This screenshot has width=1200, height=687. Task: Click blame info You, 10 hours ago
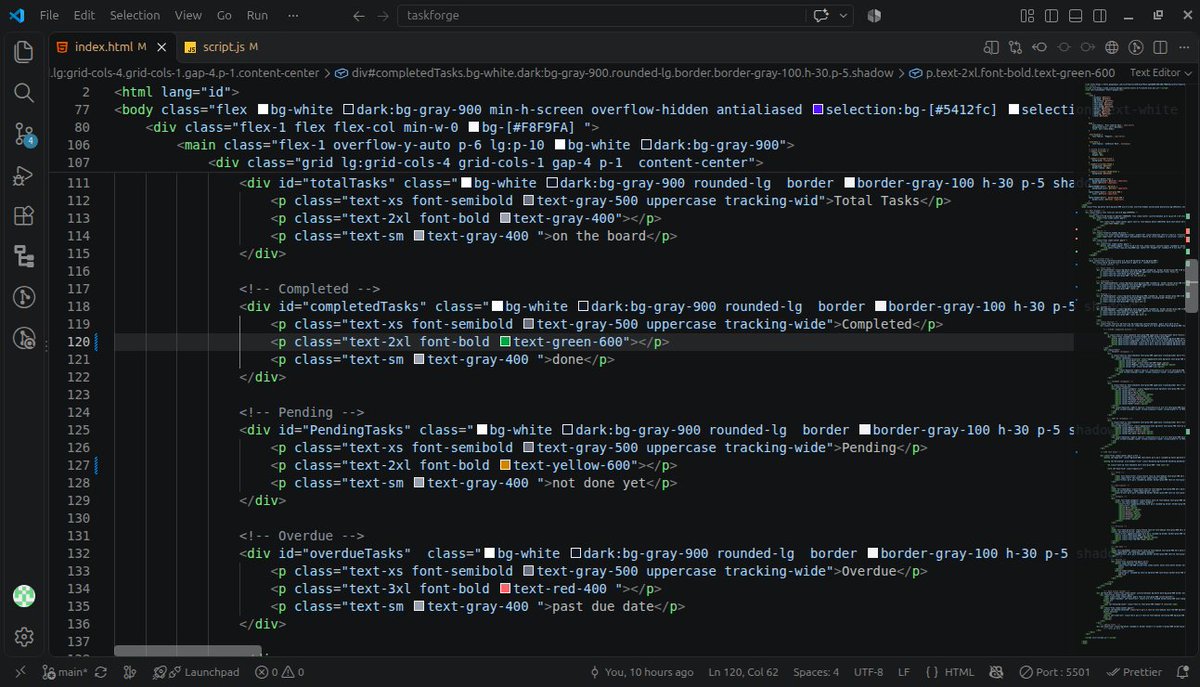coord(641,672)
